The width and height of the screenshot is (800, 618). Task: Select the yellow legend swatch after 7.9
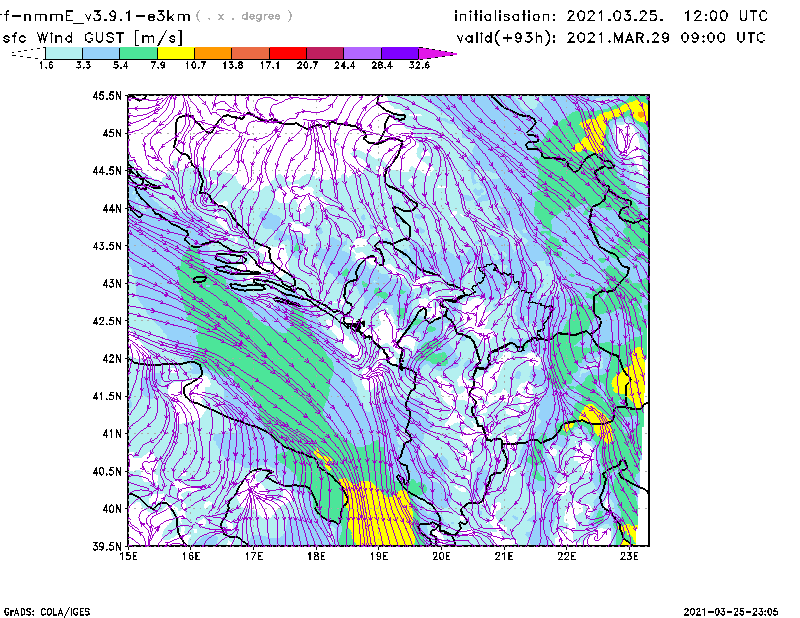click(176, 53)
